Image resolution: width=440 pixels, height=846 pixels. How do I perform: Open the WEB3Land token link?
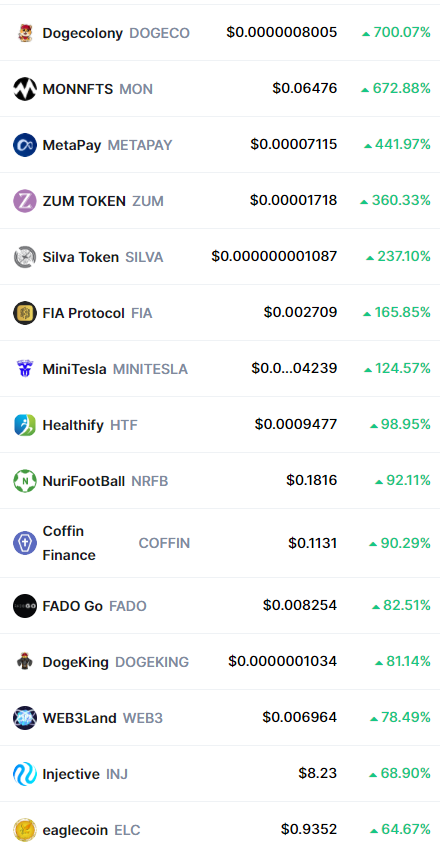[79, 718]
